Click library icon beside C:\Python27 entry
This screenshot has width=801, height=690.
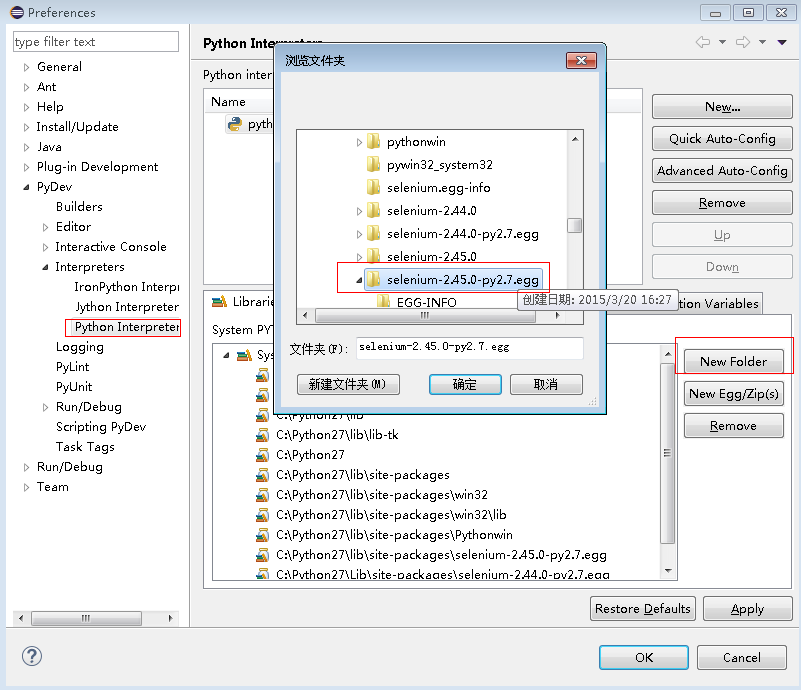pos(262,455)
